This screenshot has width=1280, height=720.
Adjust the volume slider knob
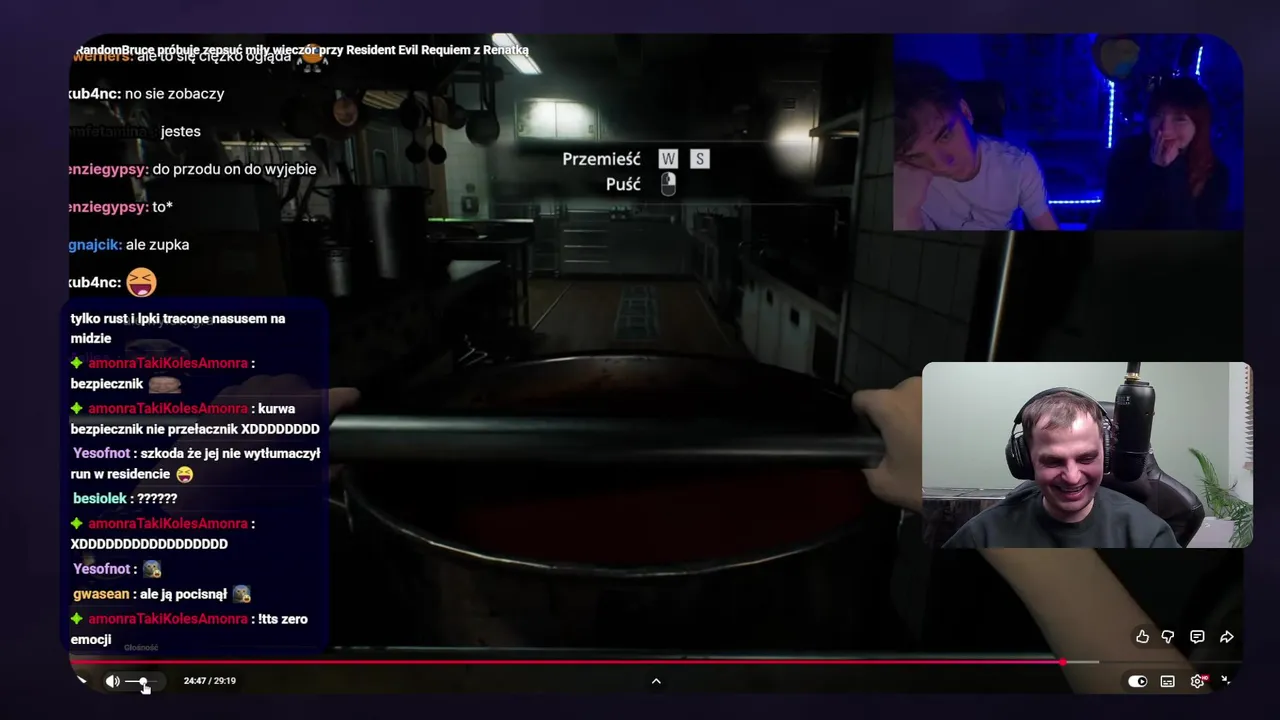click(x=143, y=681)
